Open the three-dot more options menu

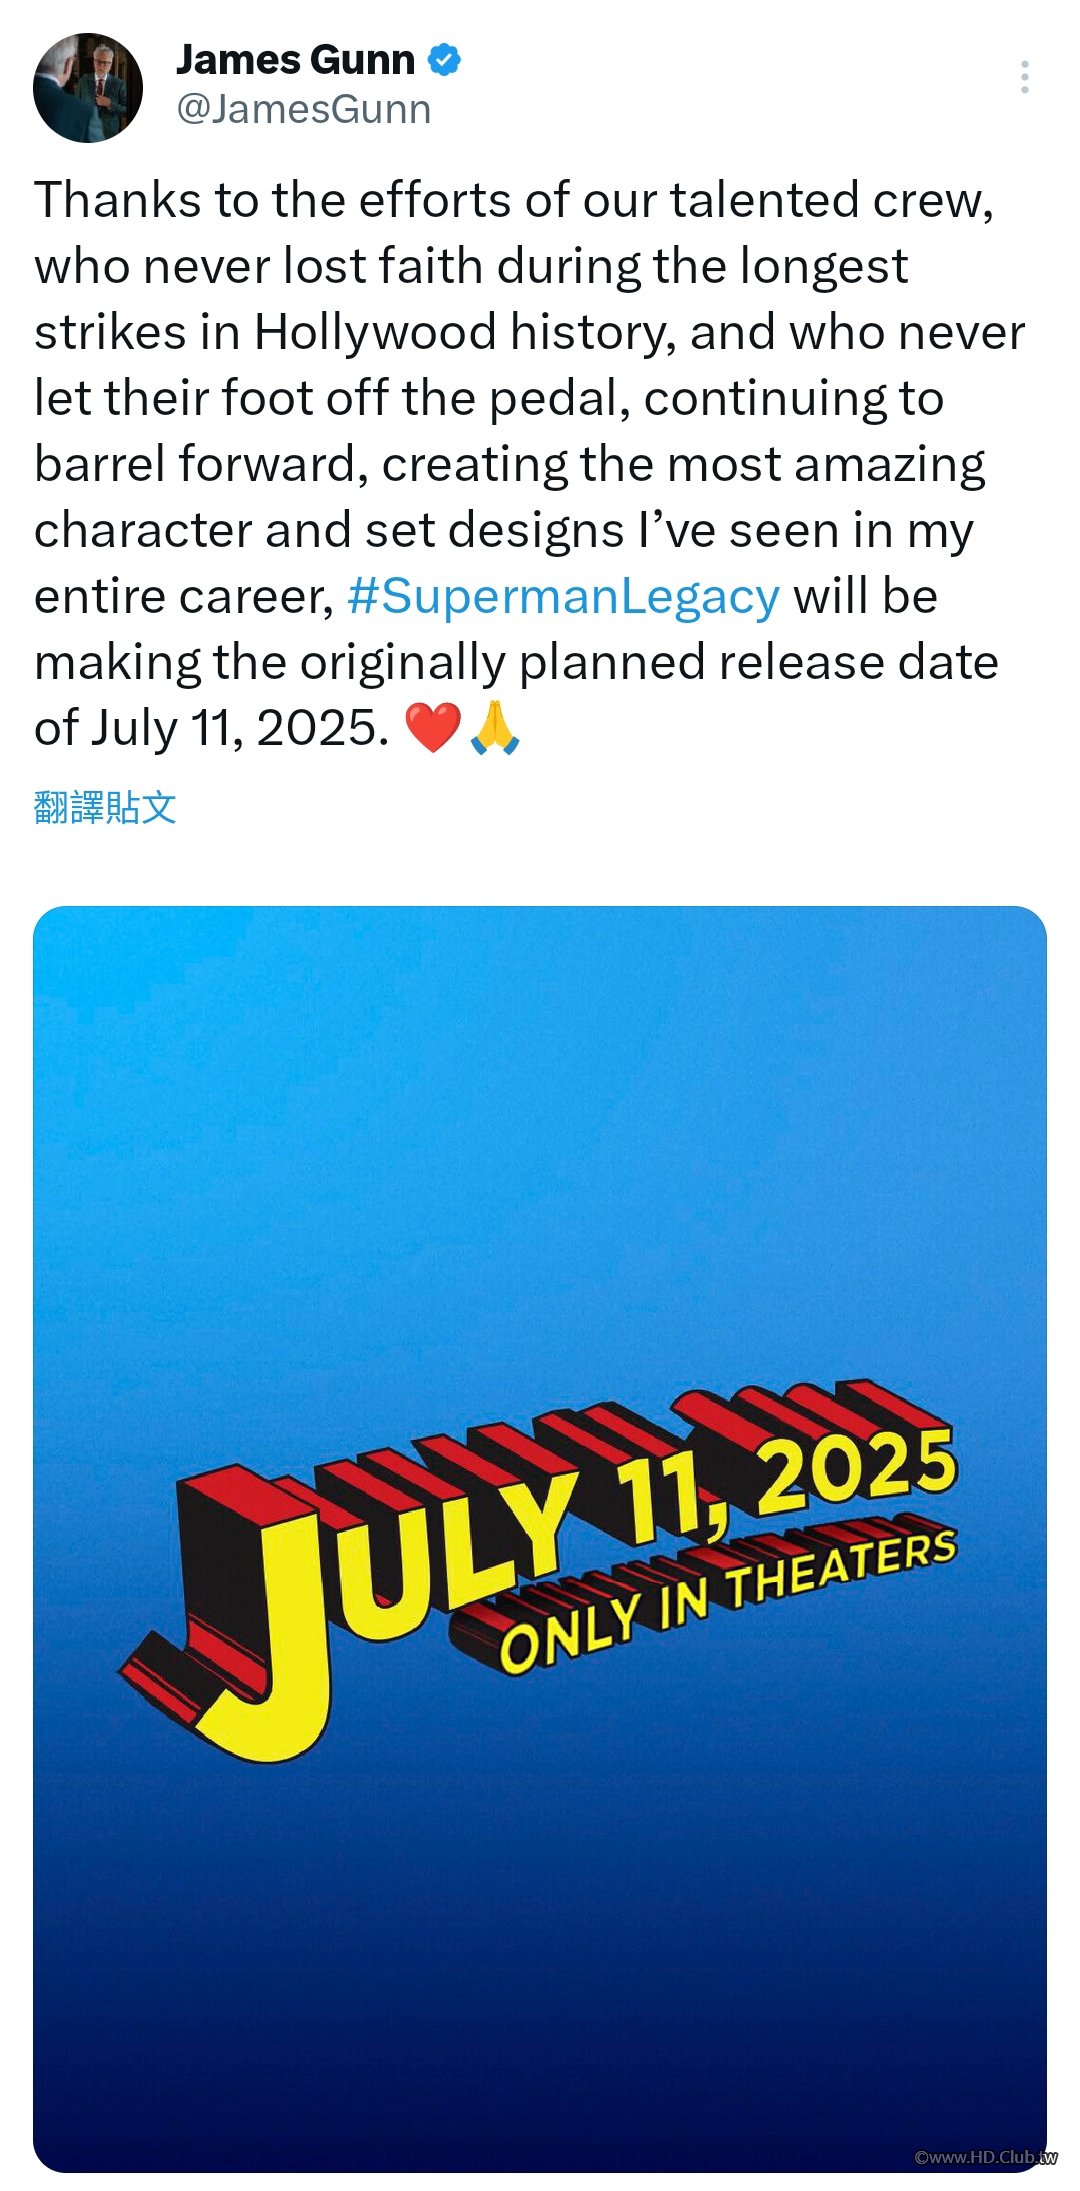click(1024, 77)
